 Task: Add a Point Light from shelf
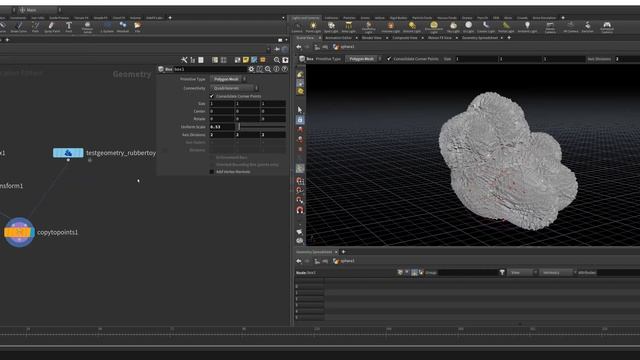click(313, 27)
